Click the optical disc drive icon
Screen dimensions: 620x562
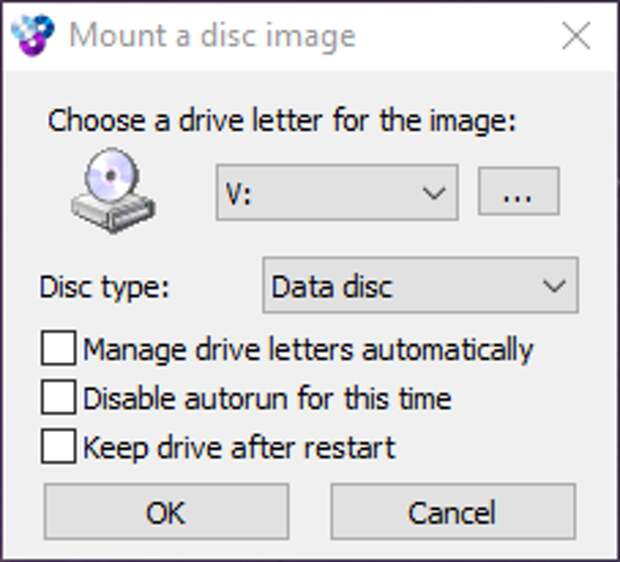tap(113, 190)
